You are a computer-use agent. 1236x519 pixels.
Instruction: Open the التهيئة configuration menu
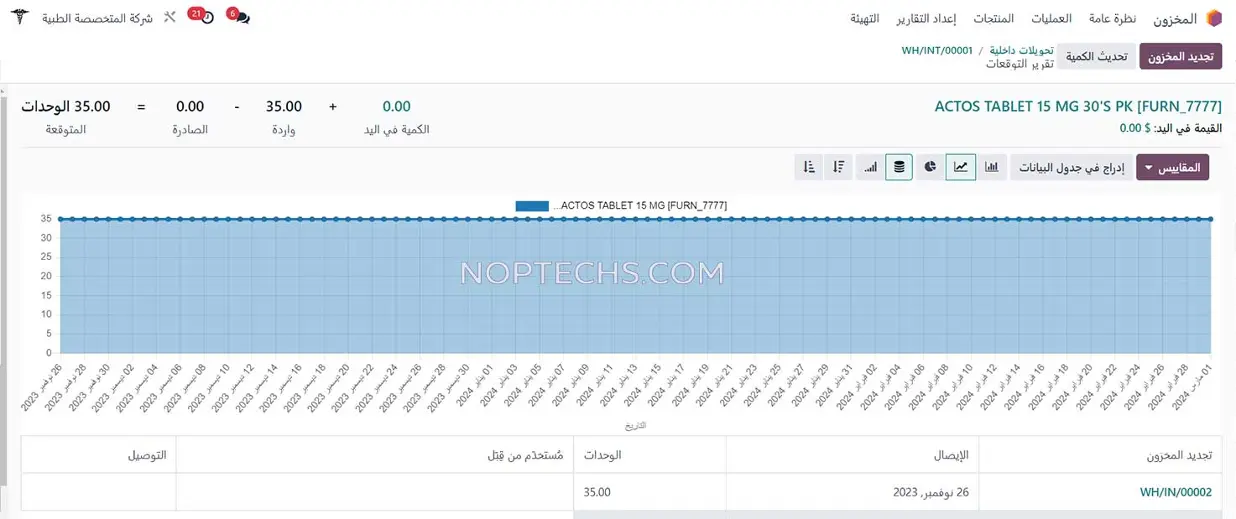tap(864, 19)
